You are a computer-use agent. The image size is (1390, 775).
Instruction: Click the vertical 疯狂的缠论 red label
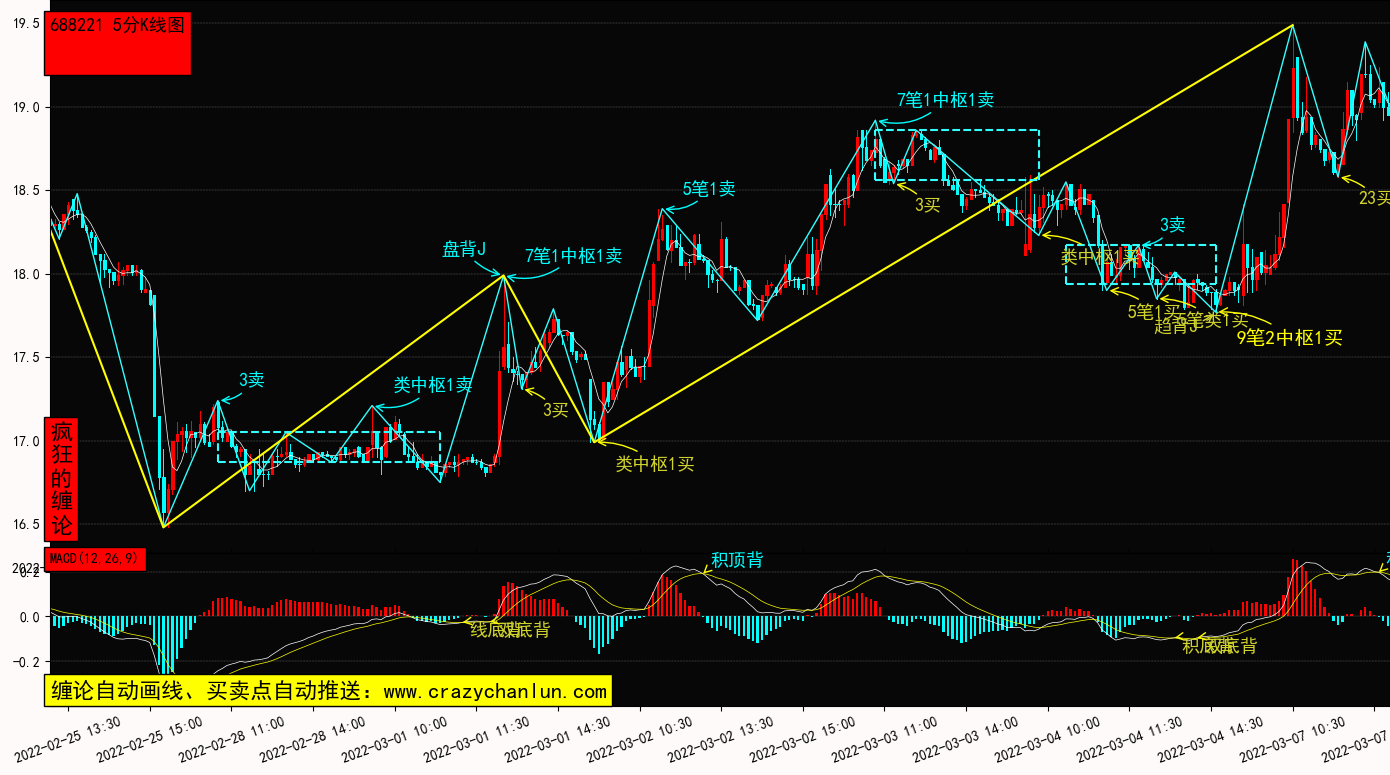coord(62,478)
